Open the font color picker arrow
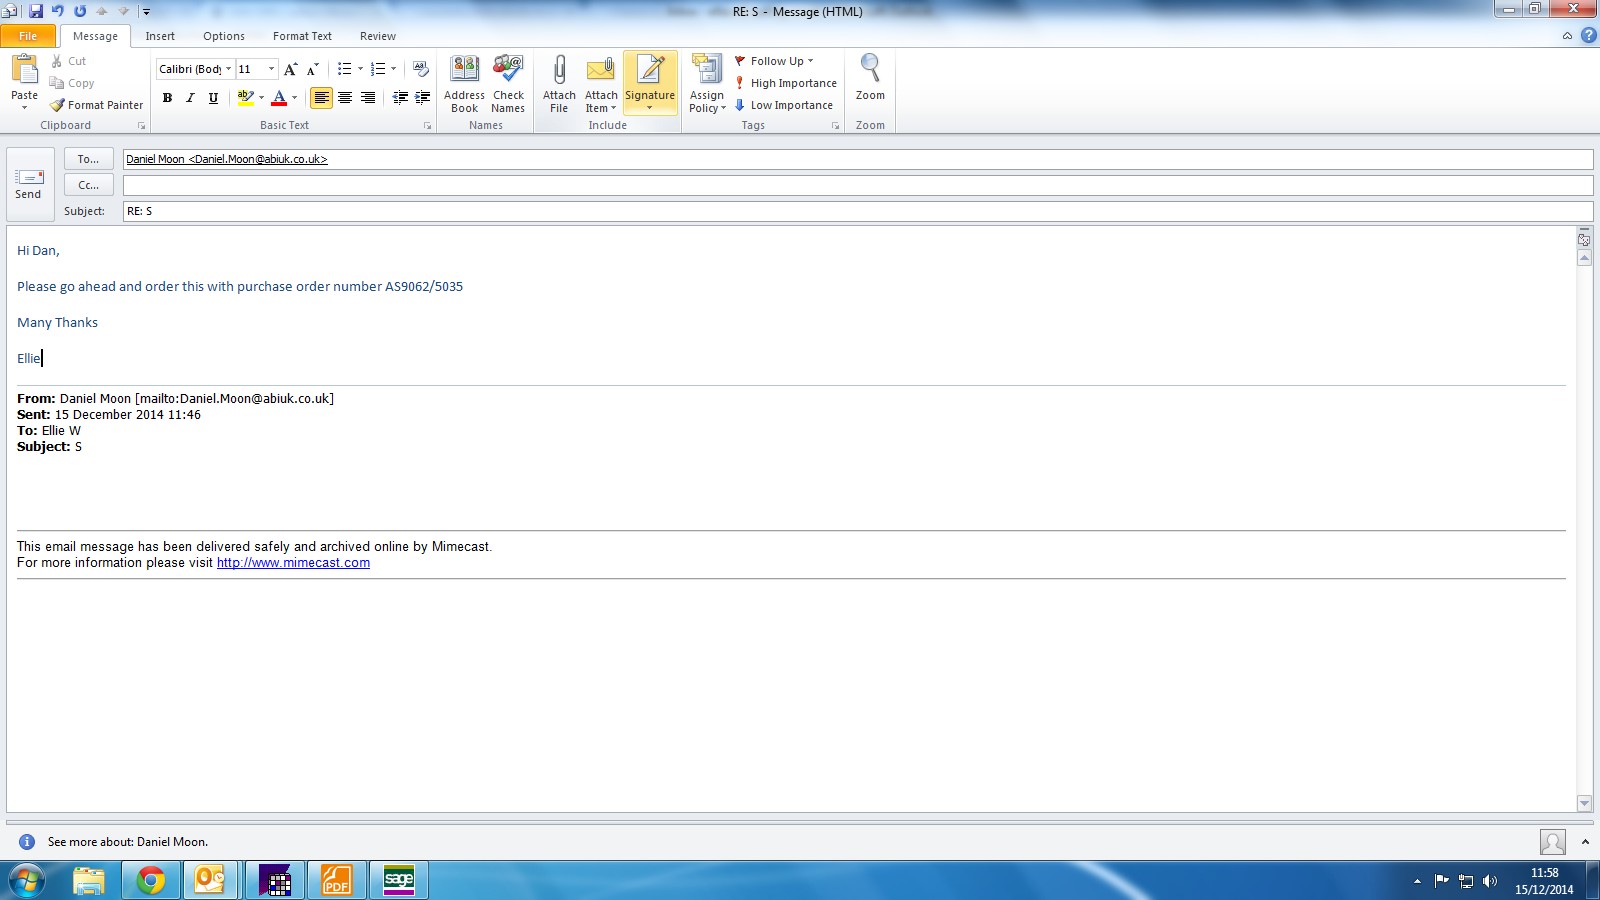This screenshot has height=900, width=1600. point(294,98)
